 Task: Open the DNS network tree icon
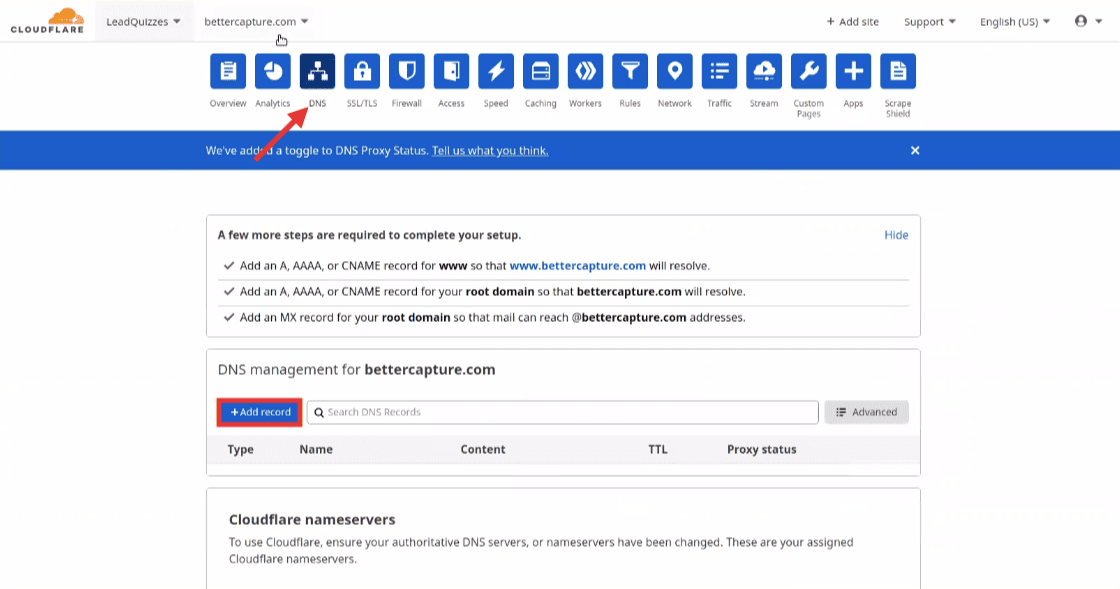tap(317, 71)
